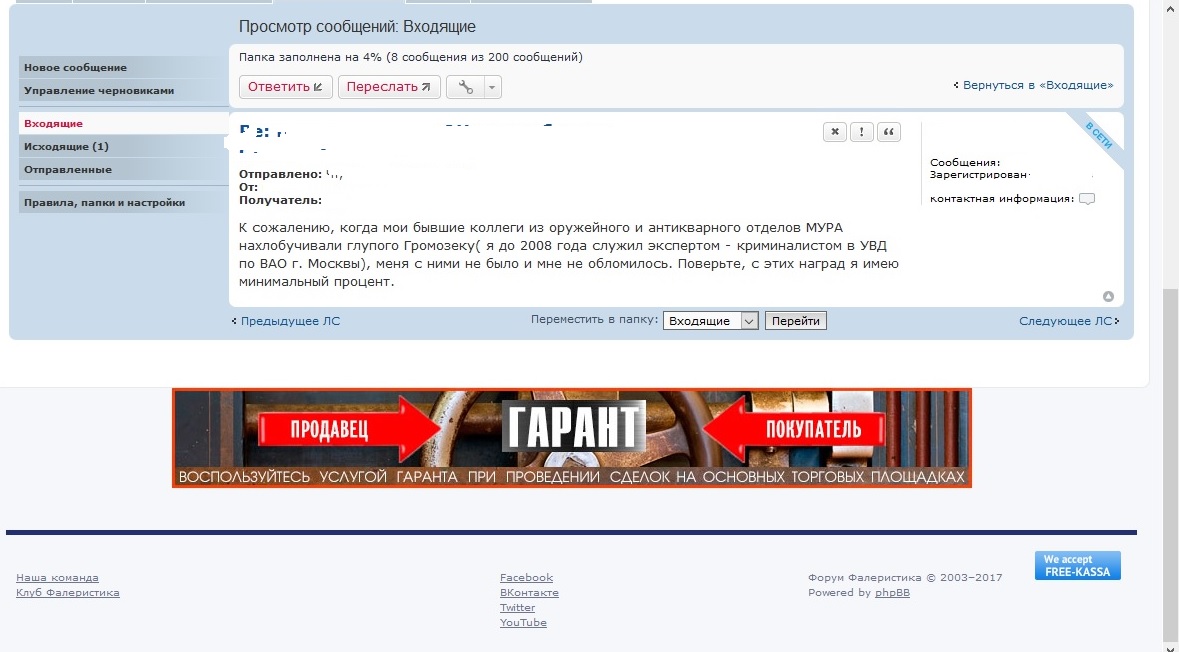Follow the Следующее ЛС link
The height and width of the screenshot is (652, 1179).
point(1068,321)
